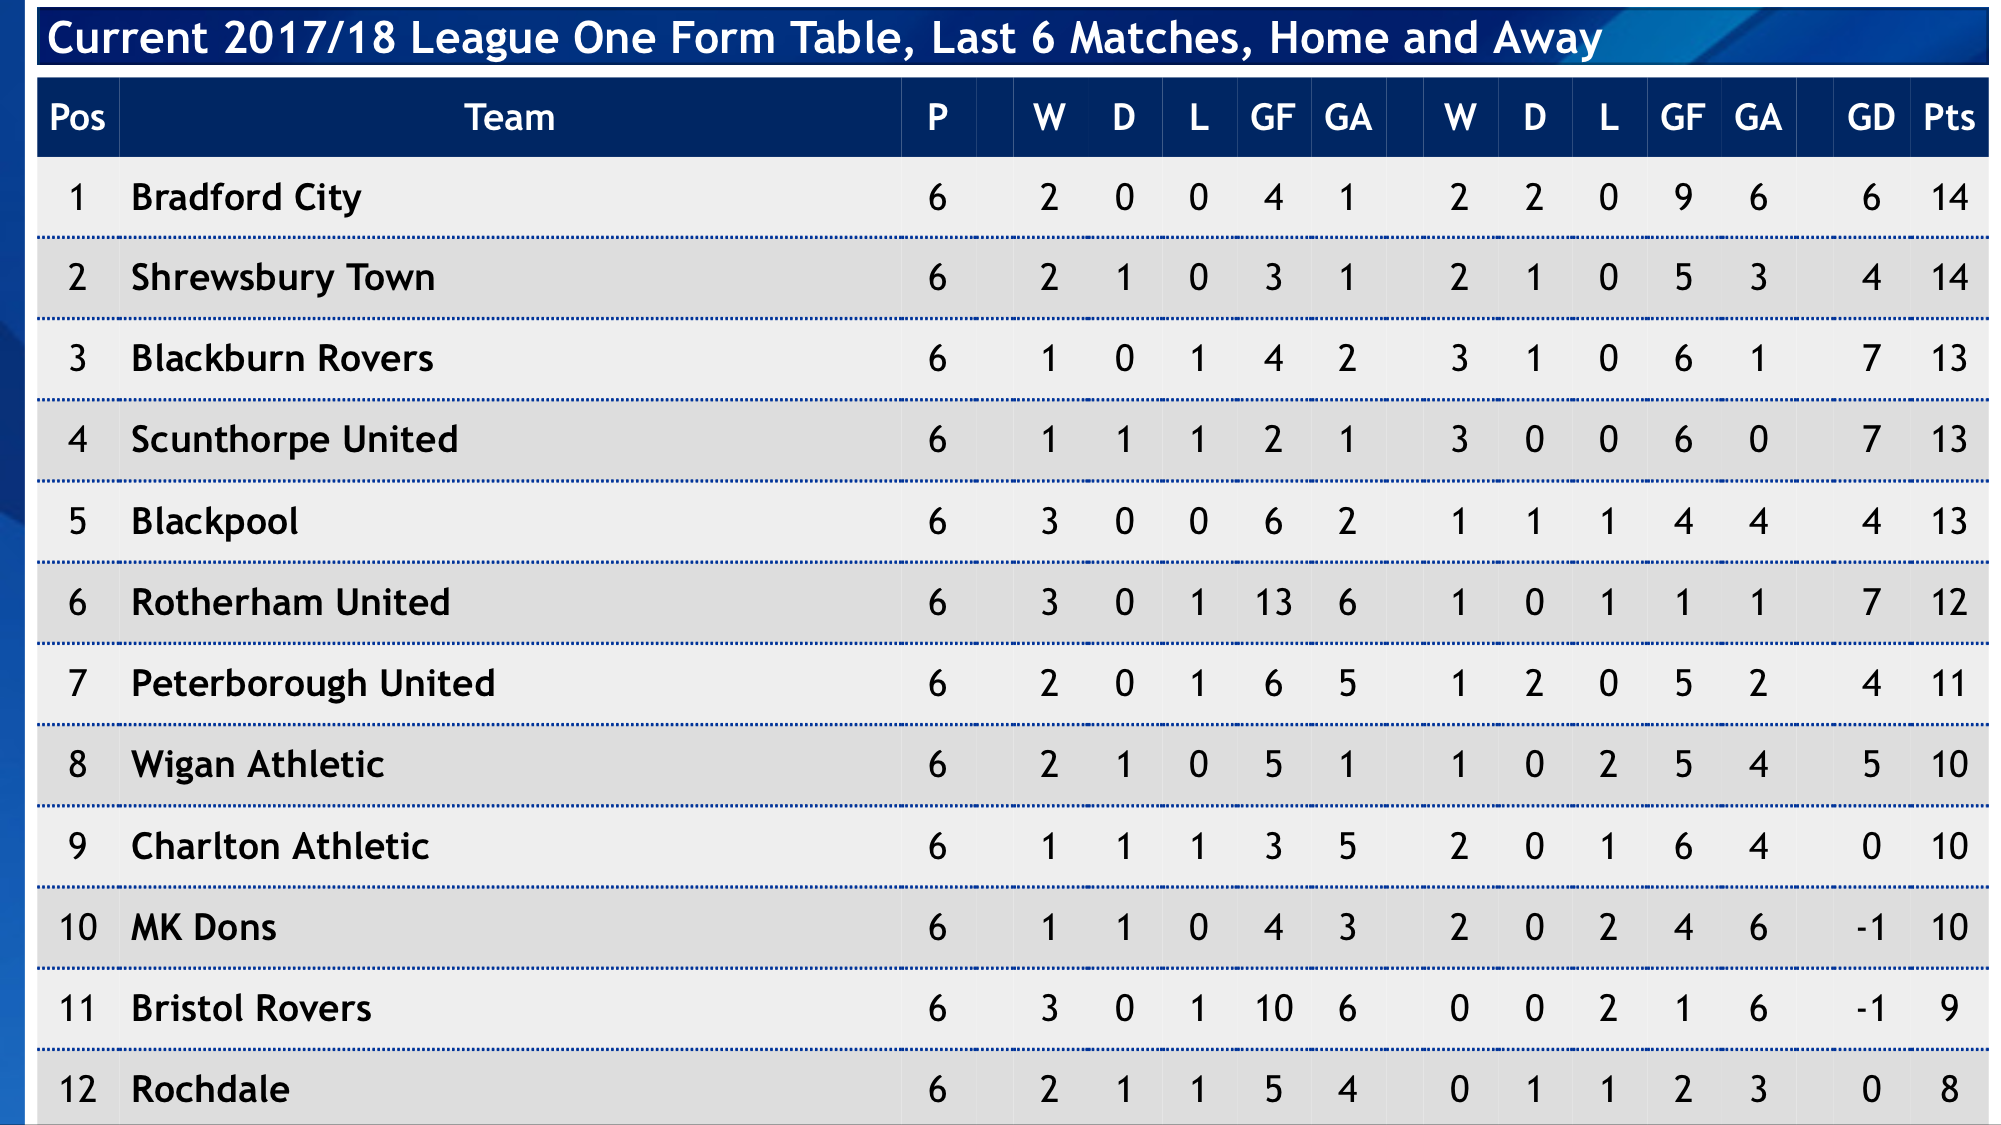Click the Bristol Rovers team name
Screen dimensions: 2001x1125
[251, 1009]
